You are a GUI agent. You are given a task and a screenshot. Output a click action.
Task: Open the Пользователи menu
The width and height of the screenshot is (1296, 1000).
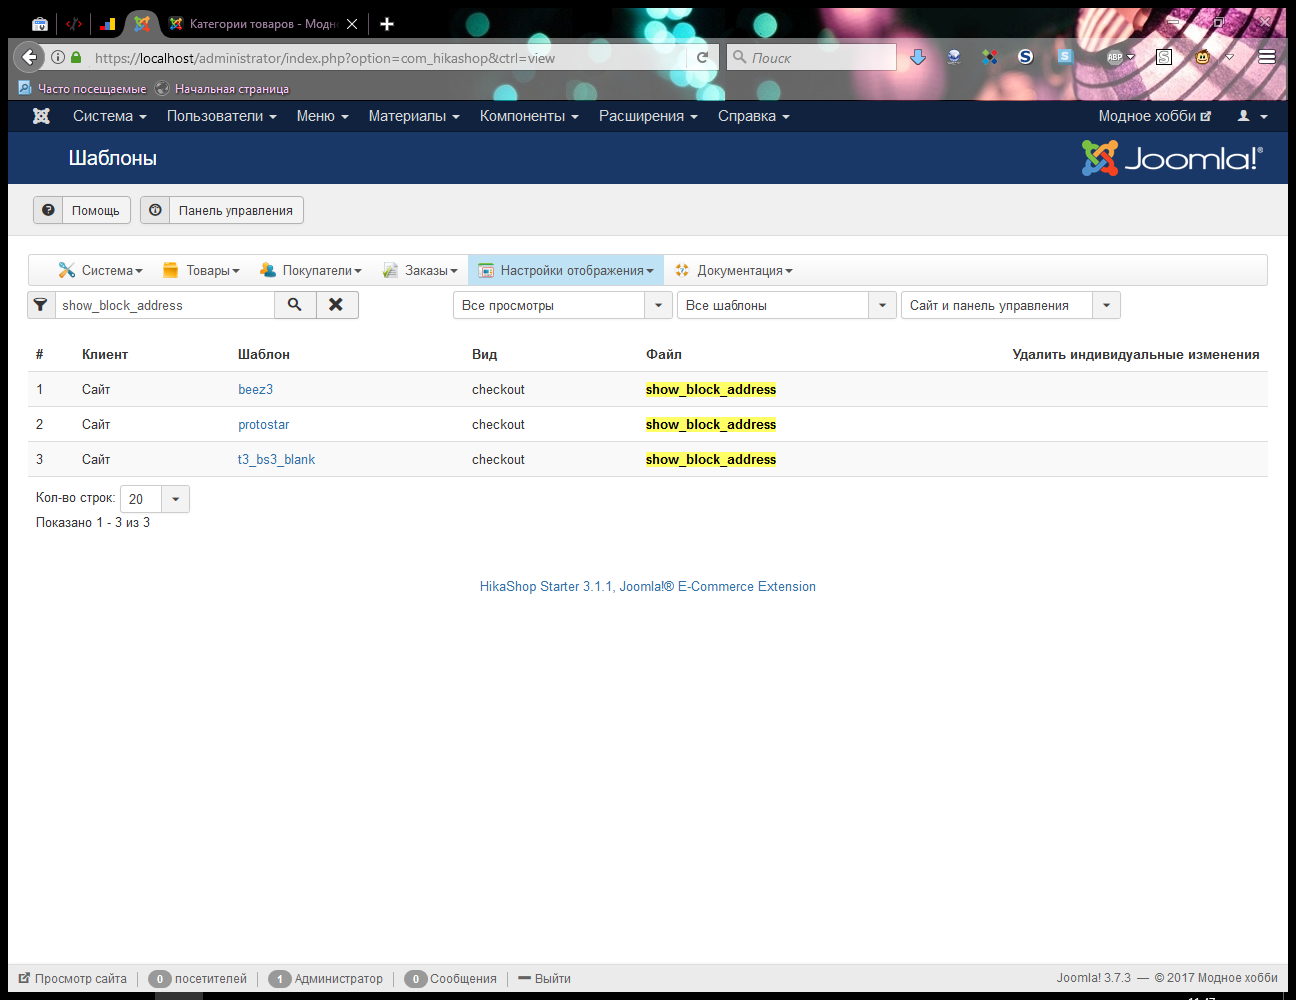[222, 116]
